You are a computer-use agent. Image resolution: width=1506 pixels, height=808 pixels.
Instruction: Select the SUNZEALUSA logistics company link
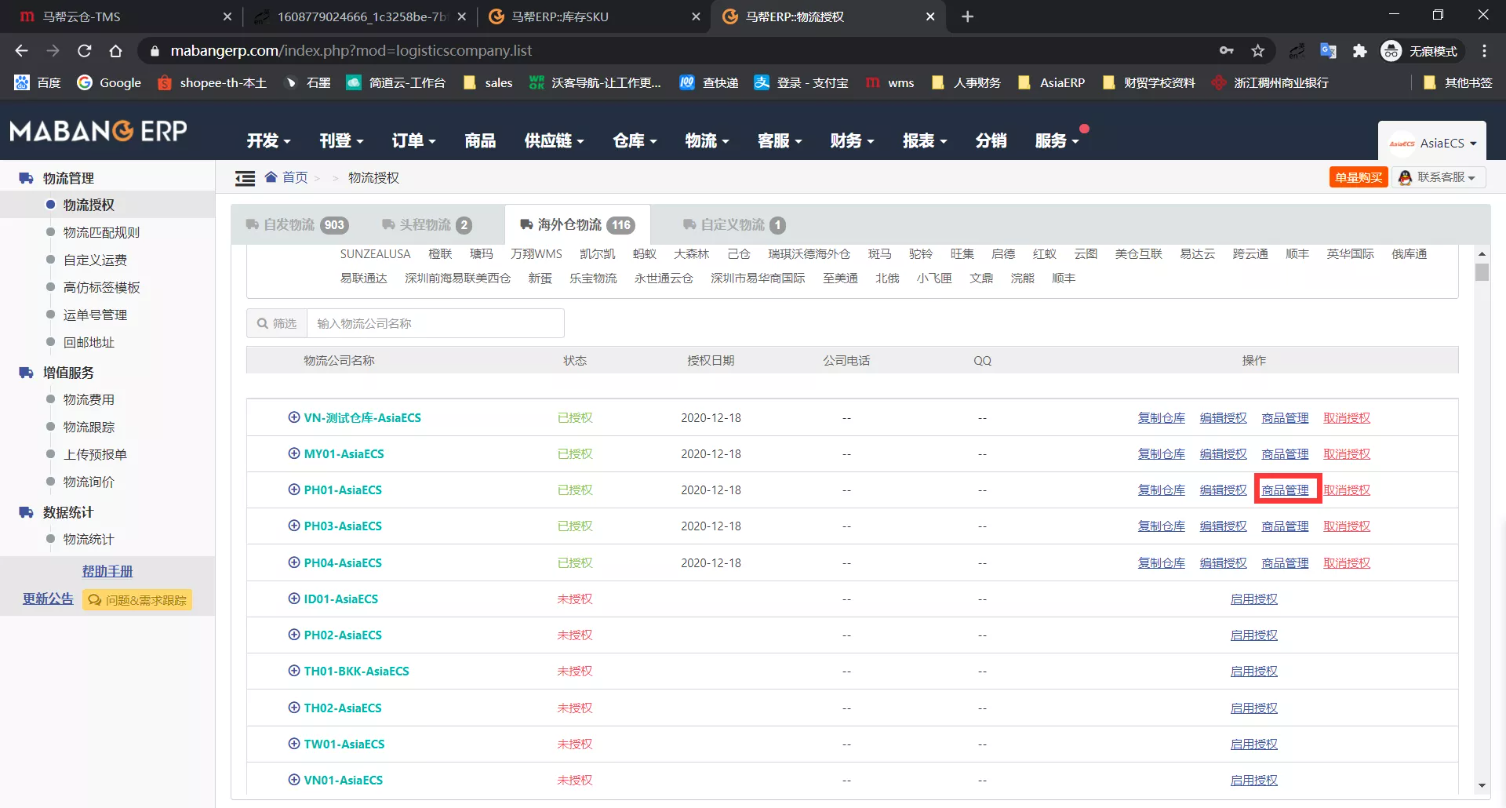click(375, 254)
